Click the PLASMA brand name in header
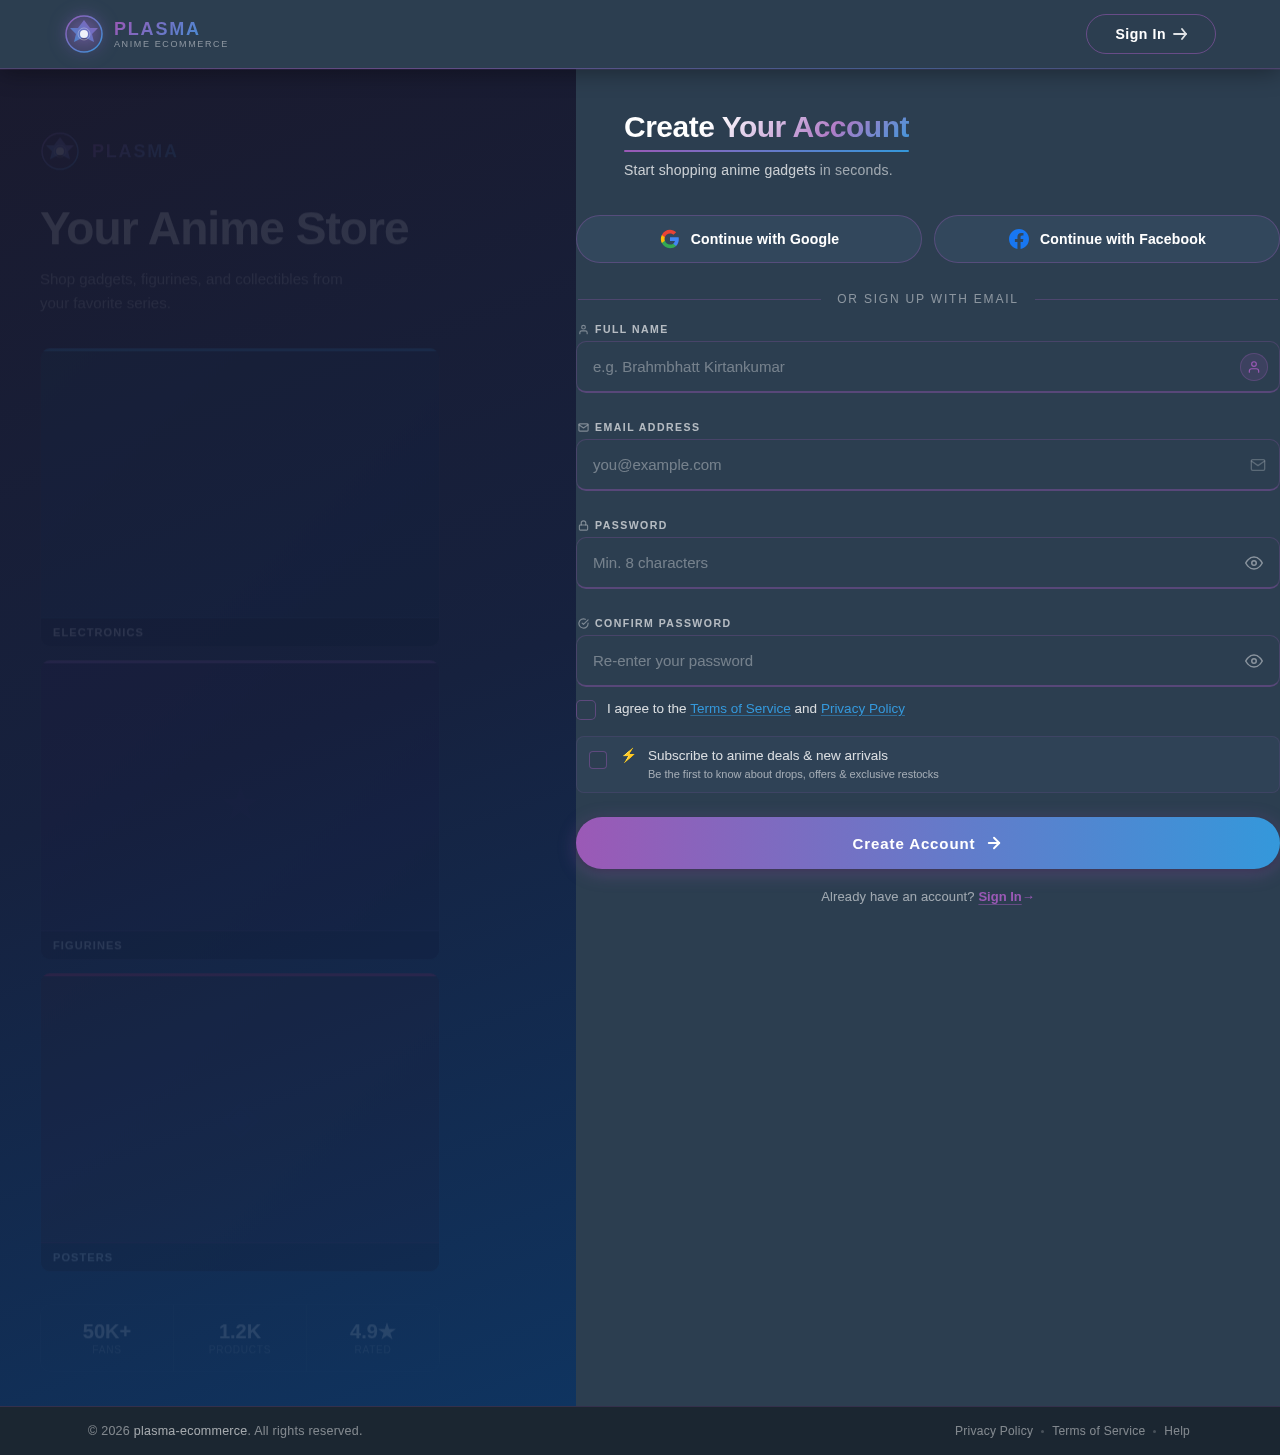Image resolution: width=1280 pixels, height=1455 pixels. pos(157,29)
